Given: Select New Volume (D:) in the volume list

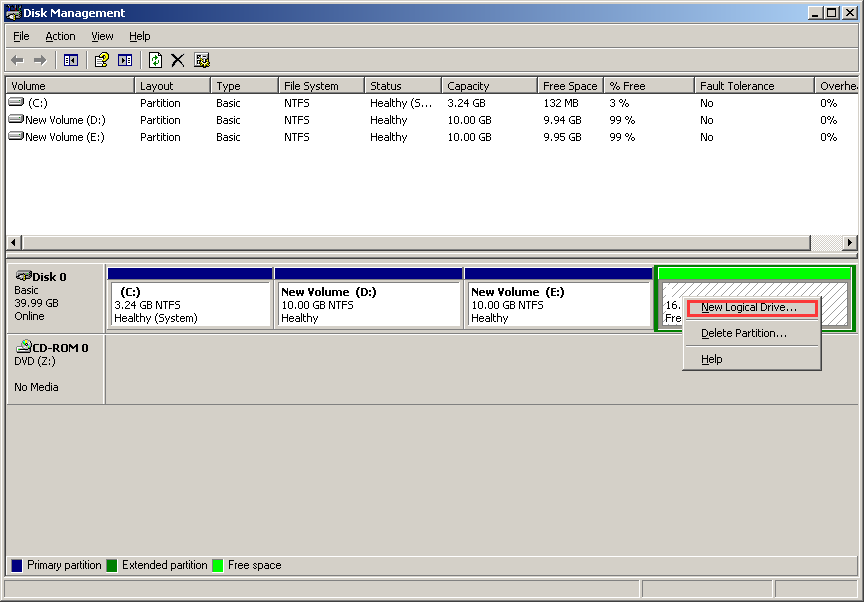Looking at the screenshot, I should 432,120.
